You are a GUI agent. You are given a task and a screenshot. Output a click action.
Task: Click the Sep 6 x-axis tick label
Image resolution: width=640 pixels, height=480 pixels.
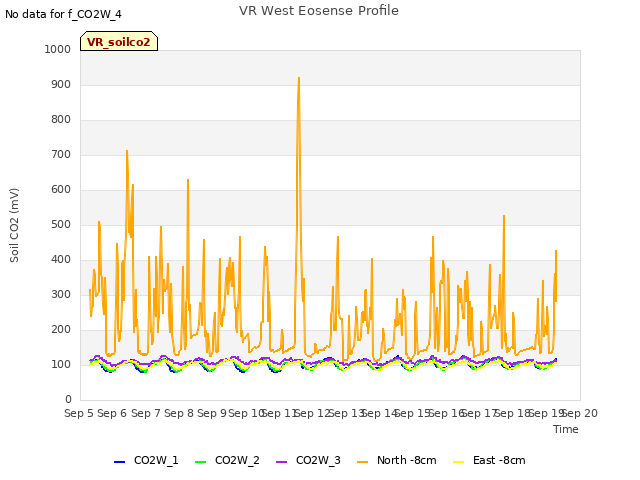point(112,413)
